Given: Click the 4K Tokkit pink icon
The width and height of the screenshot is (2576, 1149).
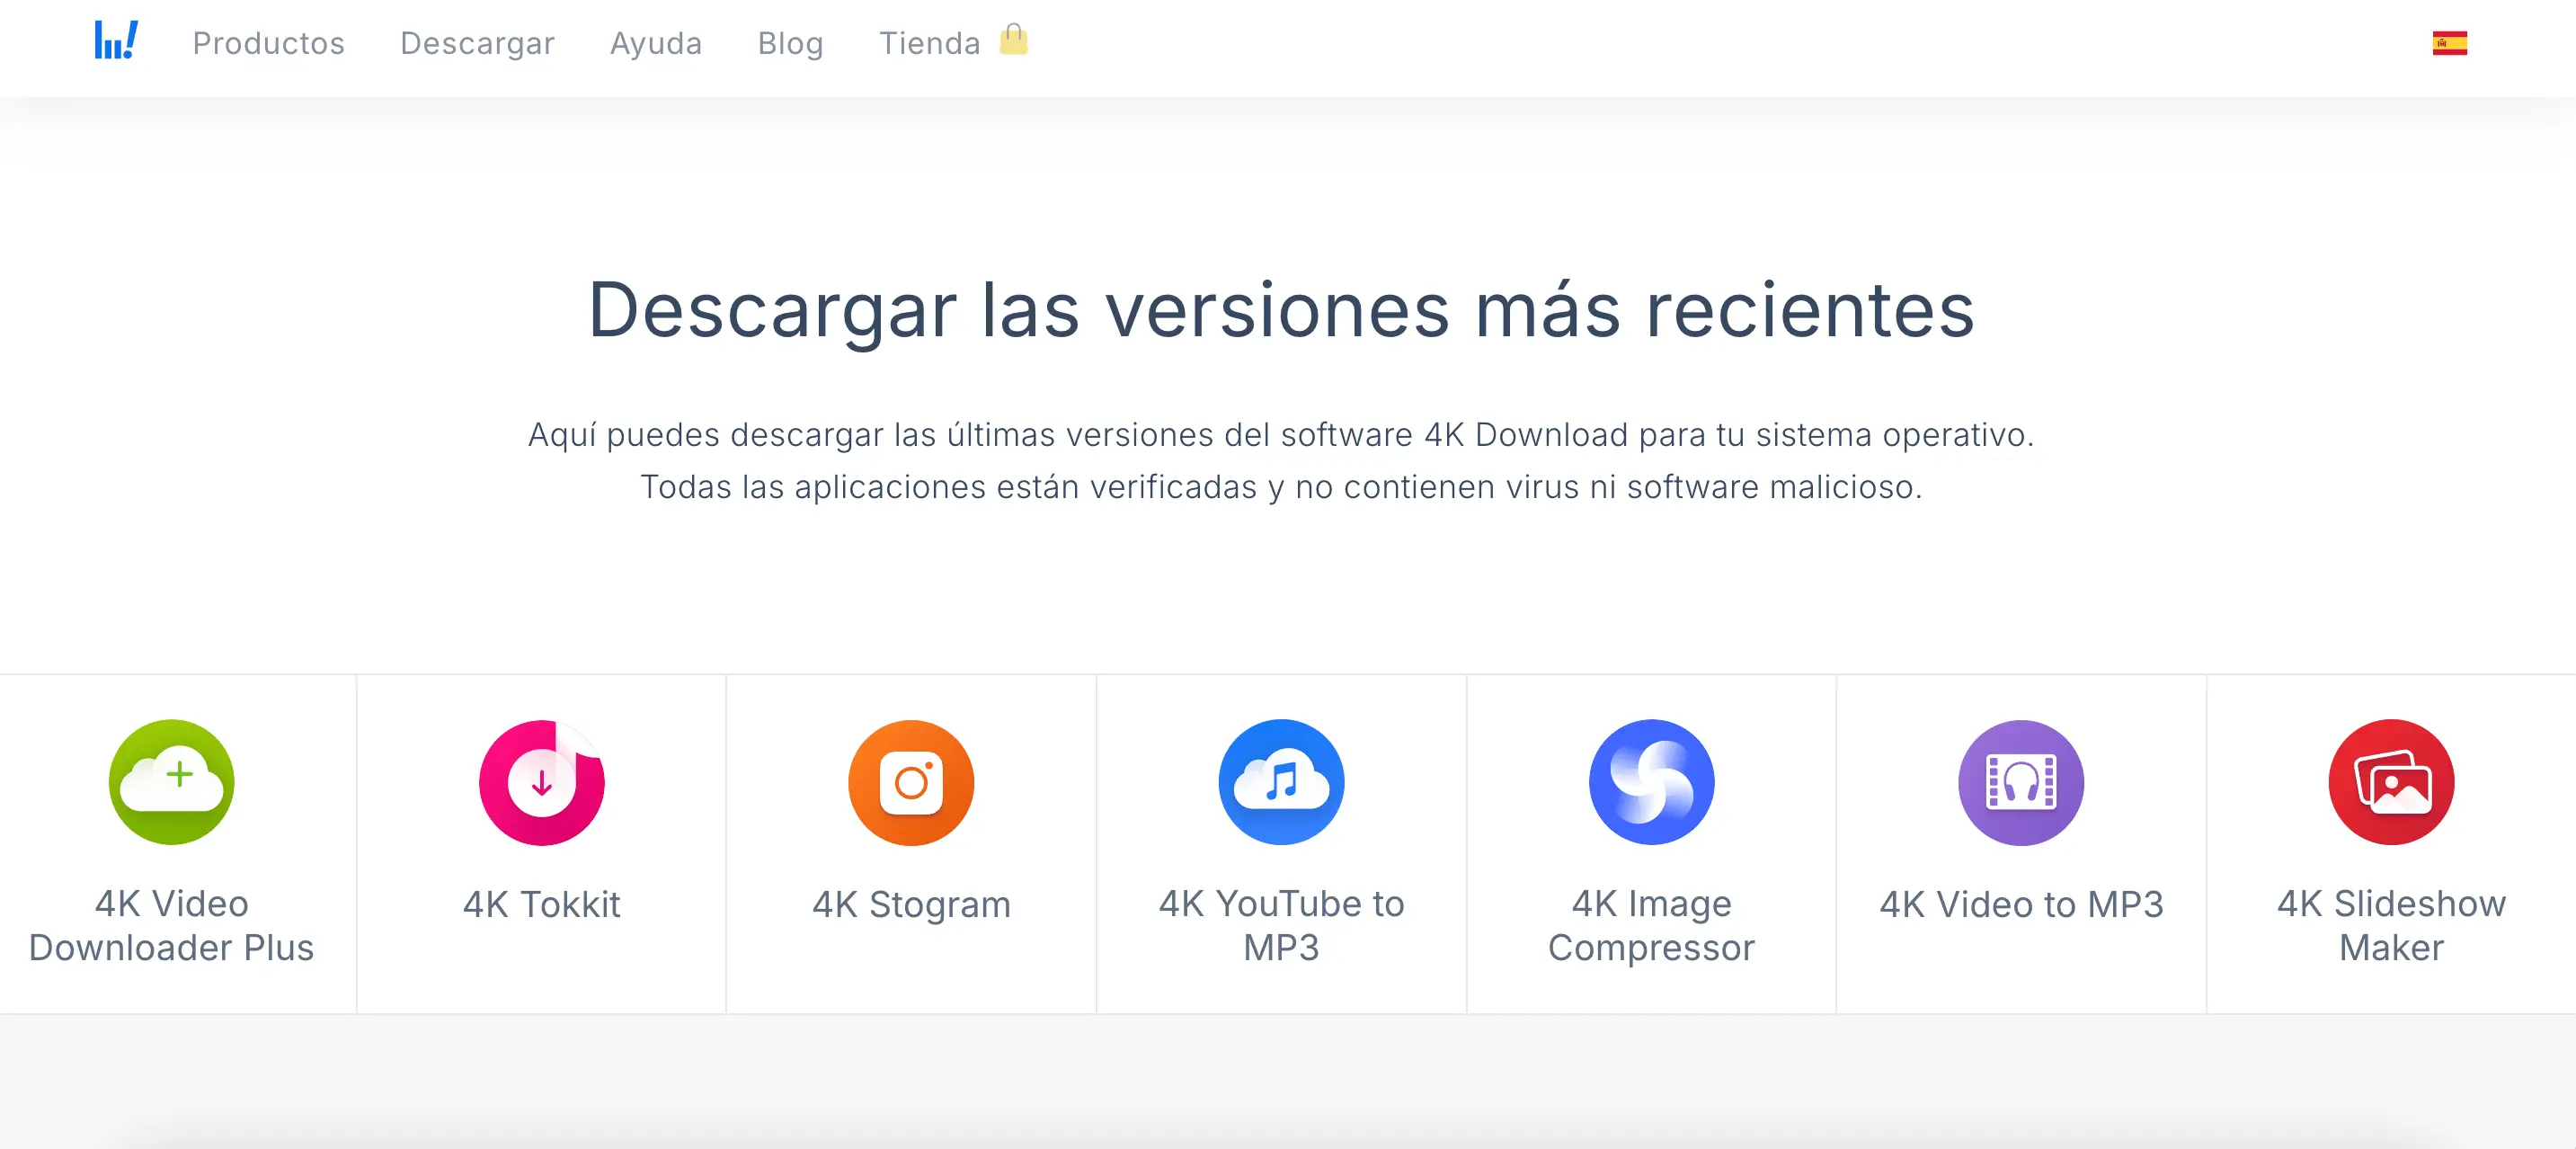Looking at the screenshot, I should click(x=541, y=782).
